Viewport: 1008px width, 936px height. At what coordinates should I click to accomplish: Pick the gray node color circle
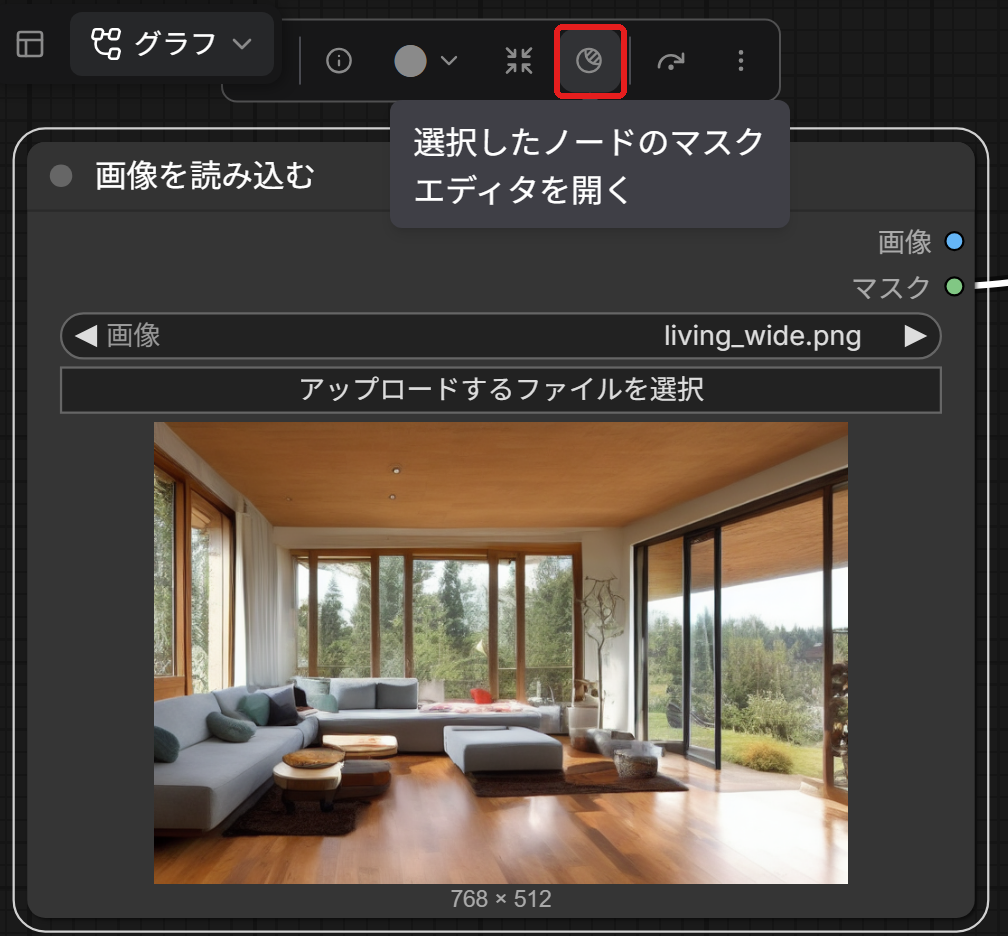click(x=410, y=61)
